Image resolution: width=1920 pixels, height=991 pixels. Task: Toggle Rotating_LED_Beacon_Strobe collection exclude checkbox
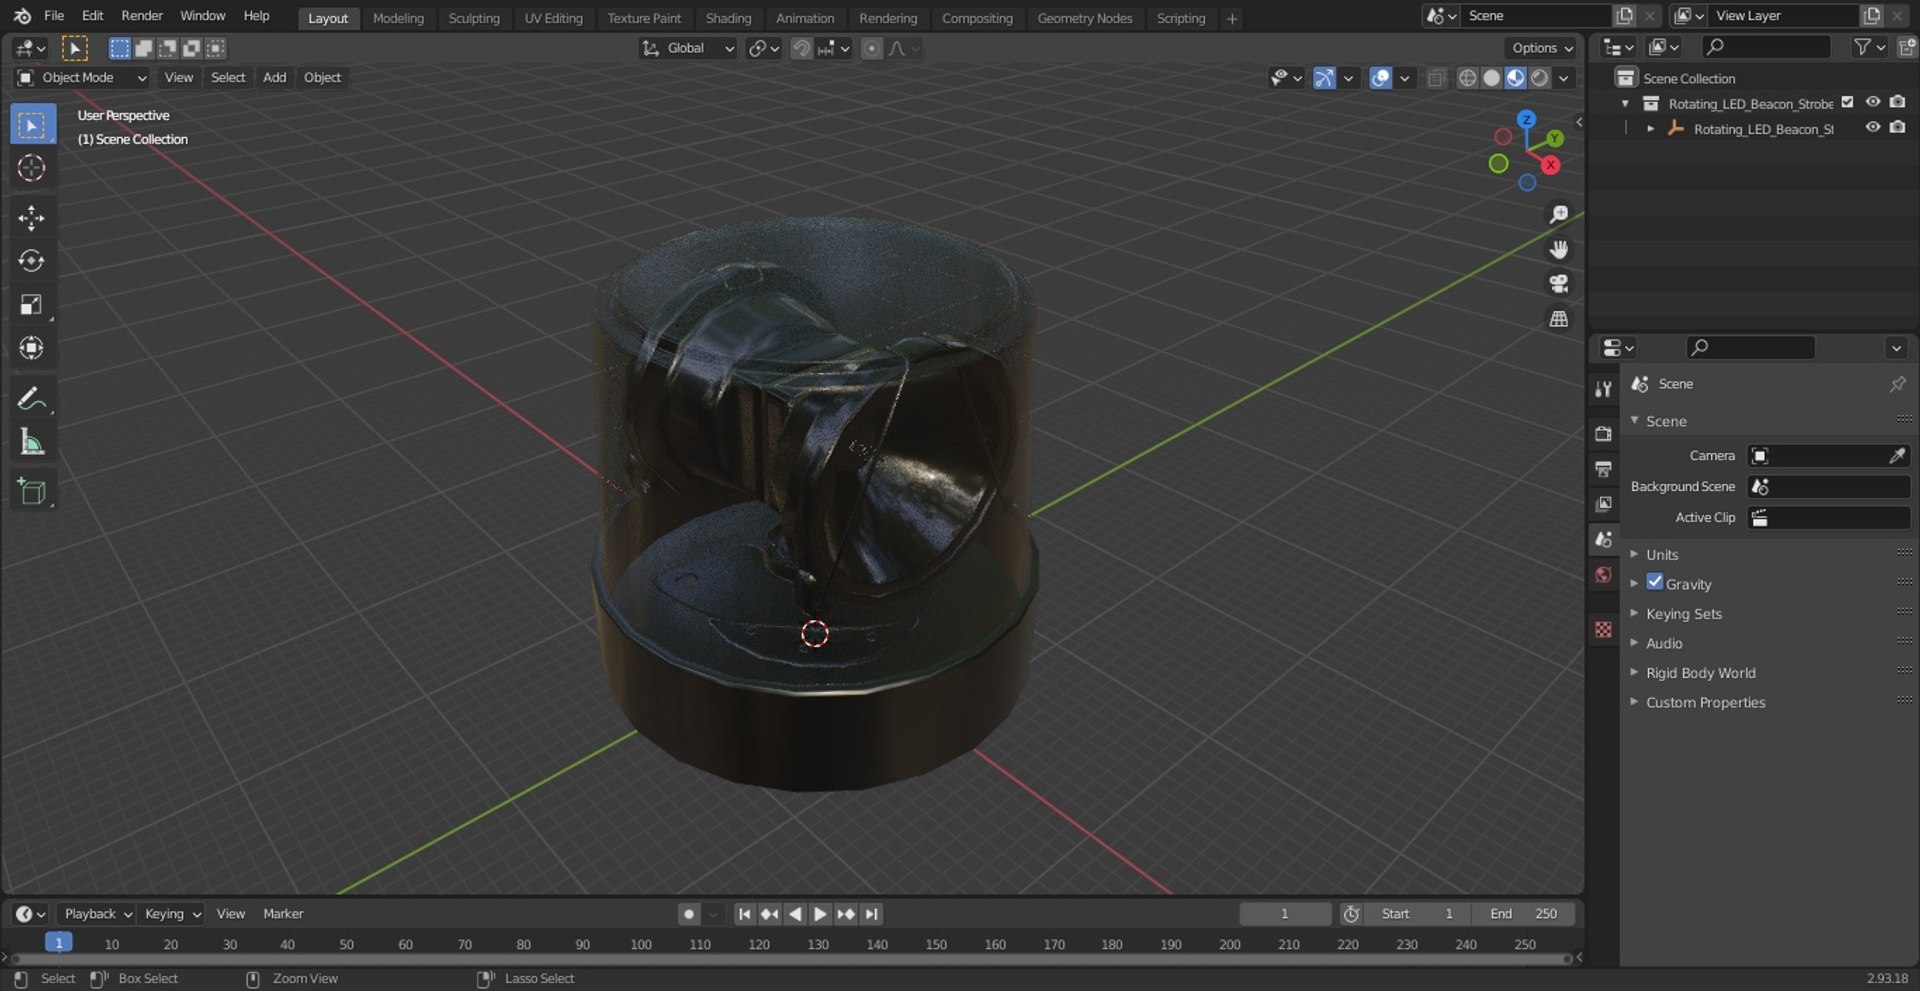click(x=1848, y=102)
